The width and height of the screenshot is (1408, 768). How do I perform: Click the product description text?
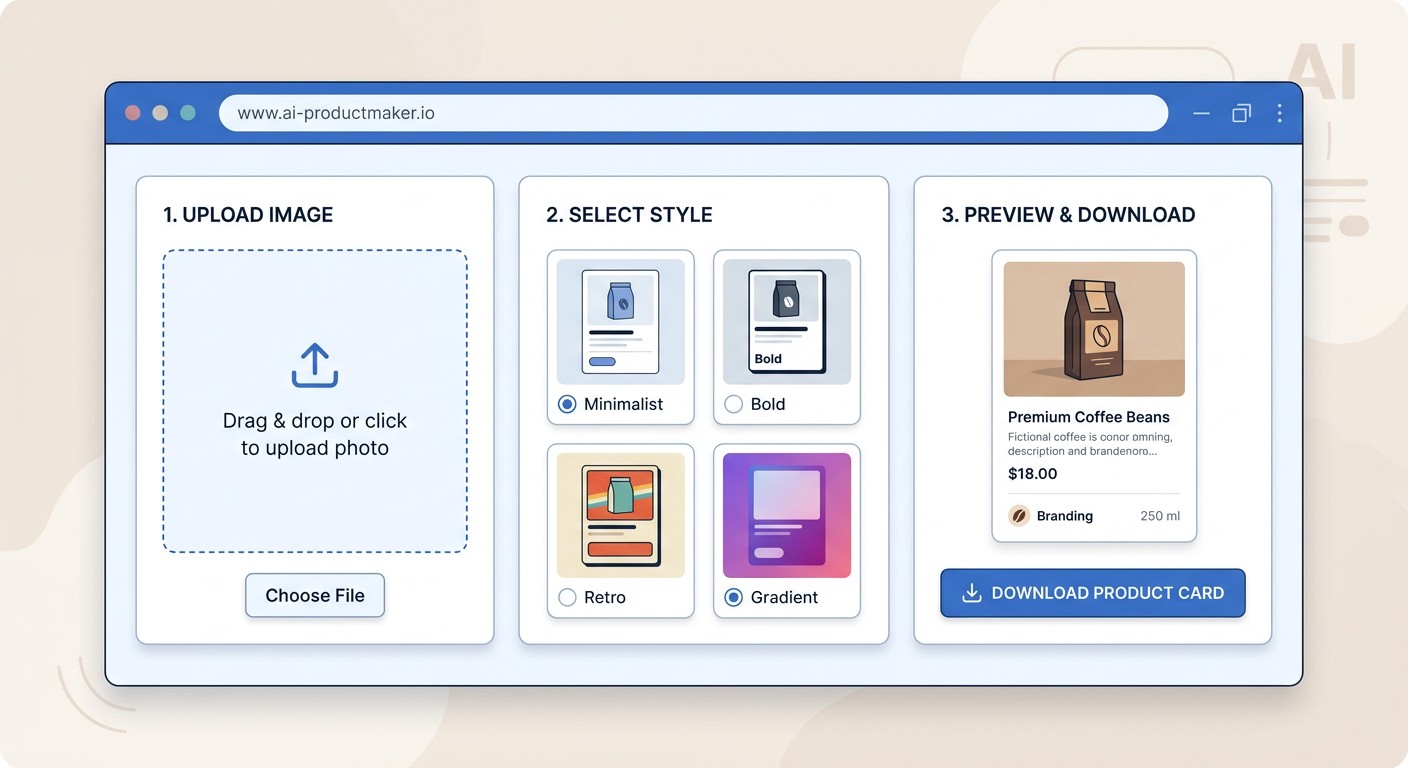[x=1090, y=444]
